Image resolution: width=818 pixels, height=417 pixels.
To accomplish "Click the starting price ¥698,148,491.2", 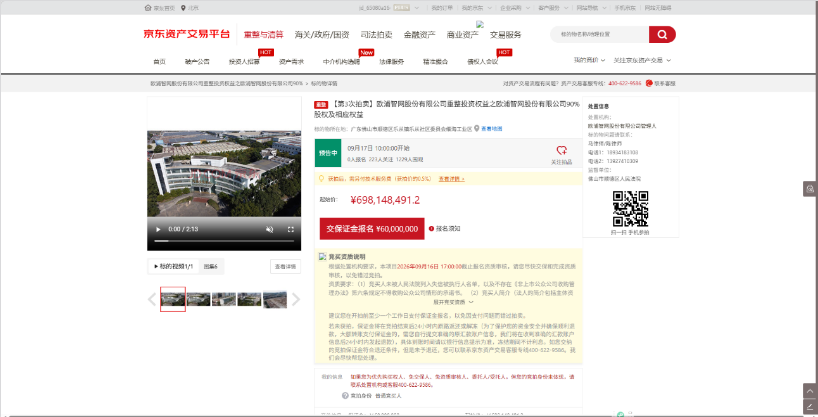I will (385, 200).
